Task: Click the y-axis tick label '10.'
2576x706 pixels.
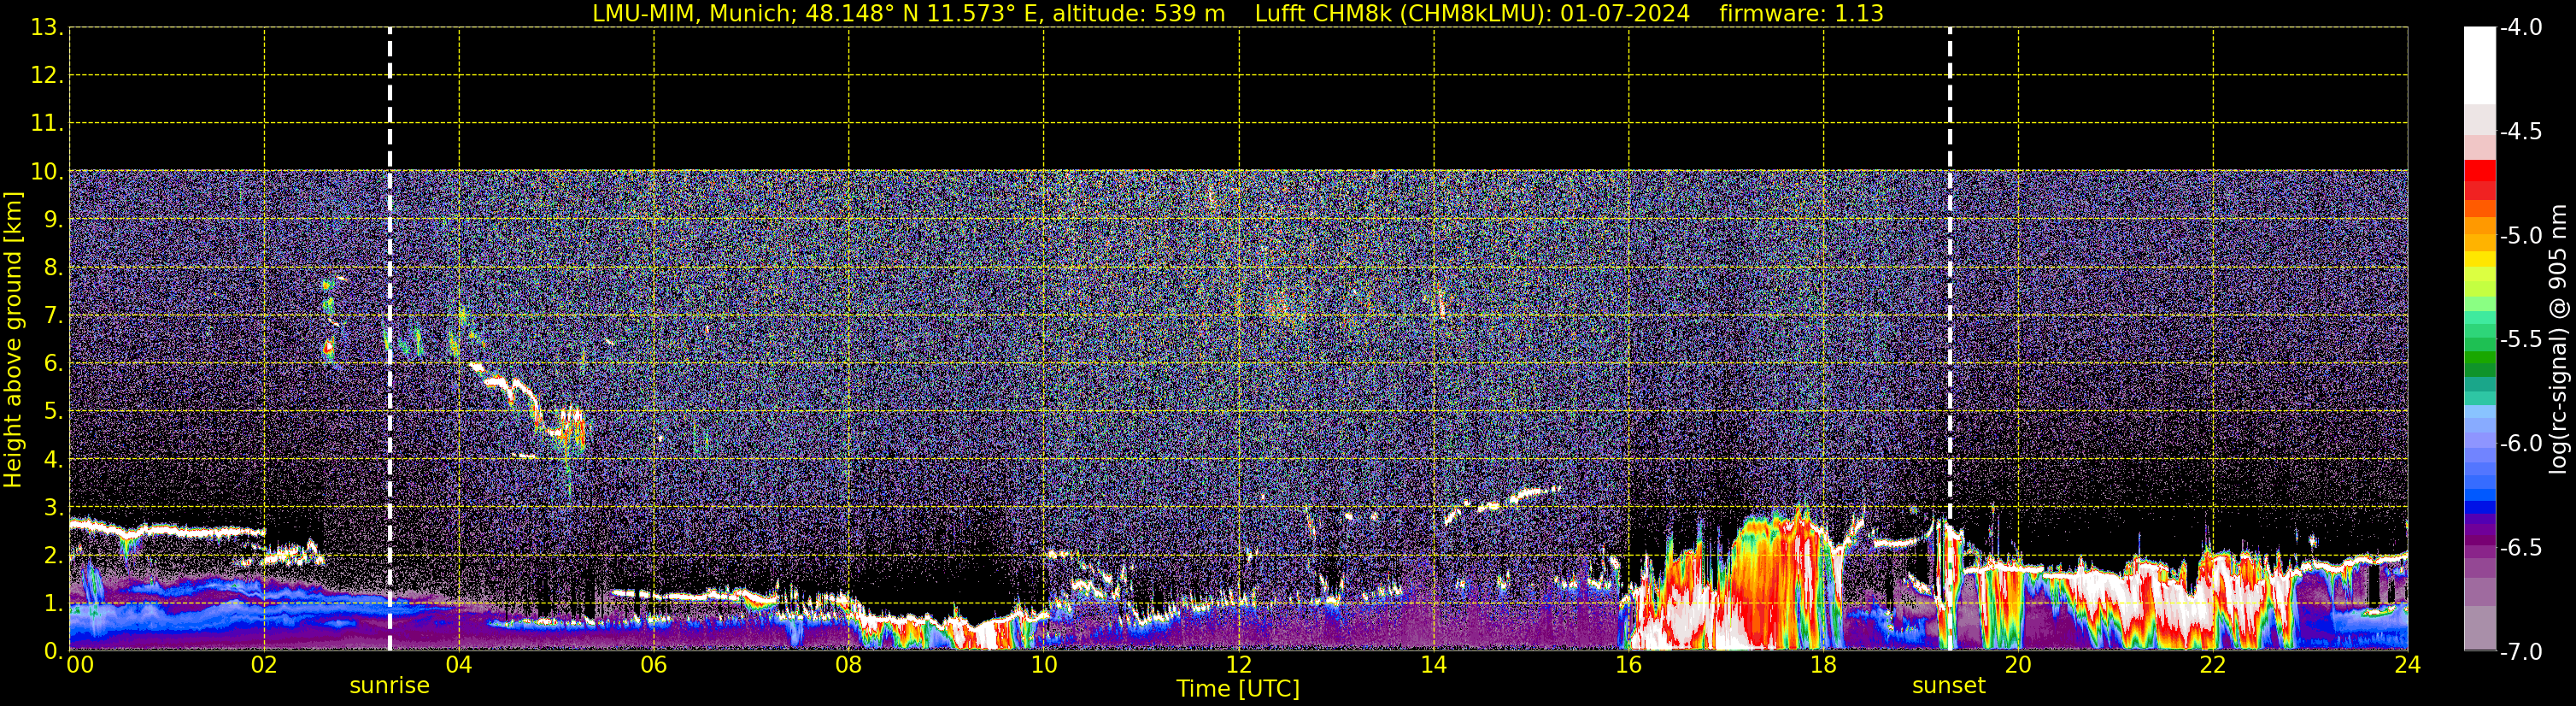Action: click(x=46, y=171)
